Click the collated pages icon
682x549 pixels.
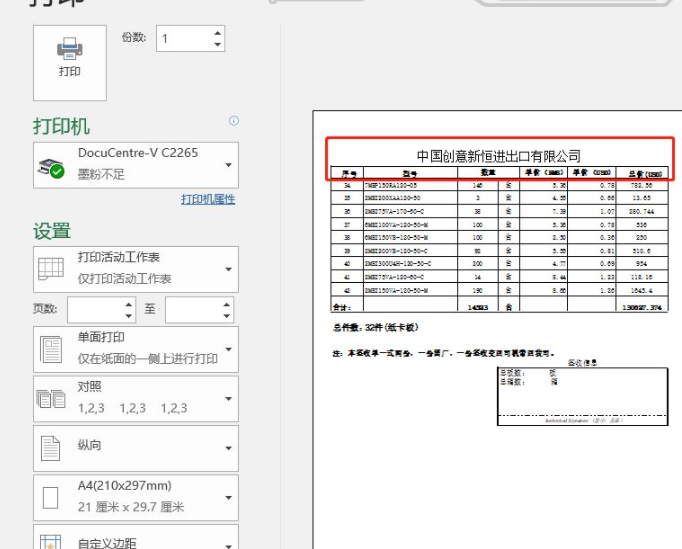pos(51,399)
